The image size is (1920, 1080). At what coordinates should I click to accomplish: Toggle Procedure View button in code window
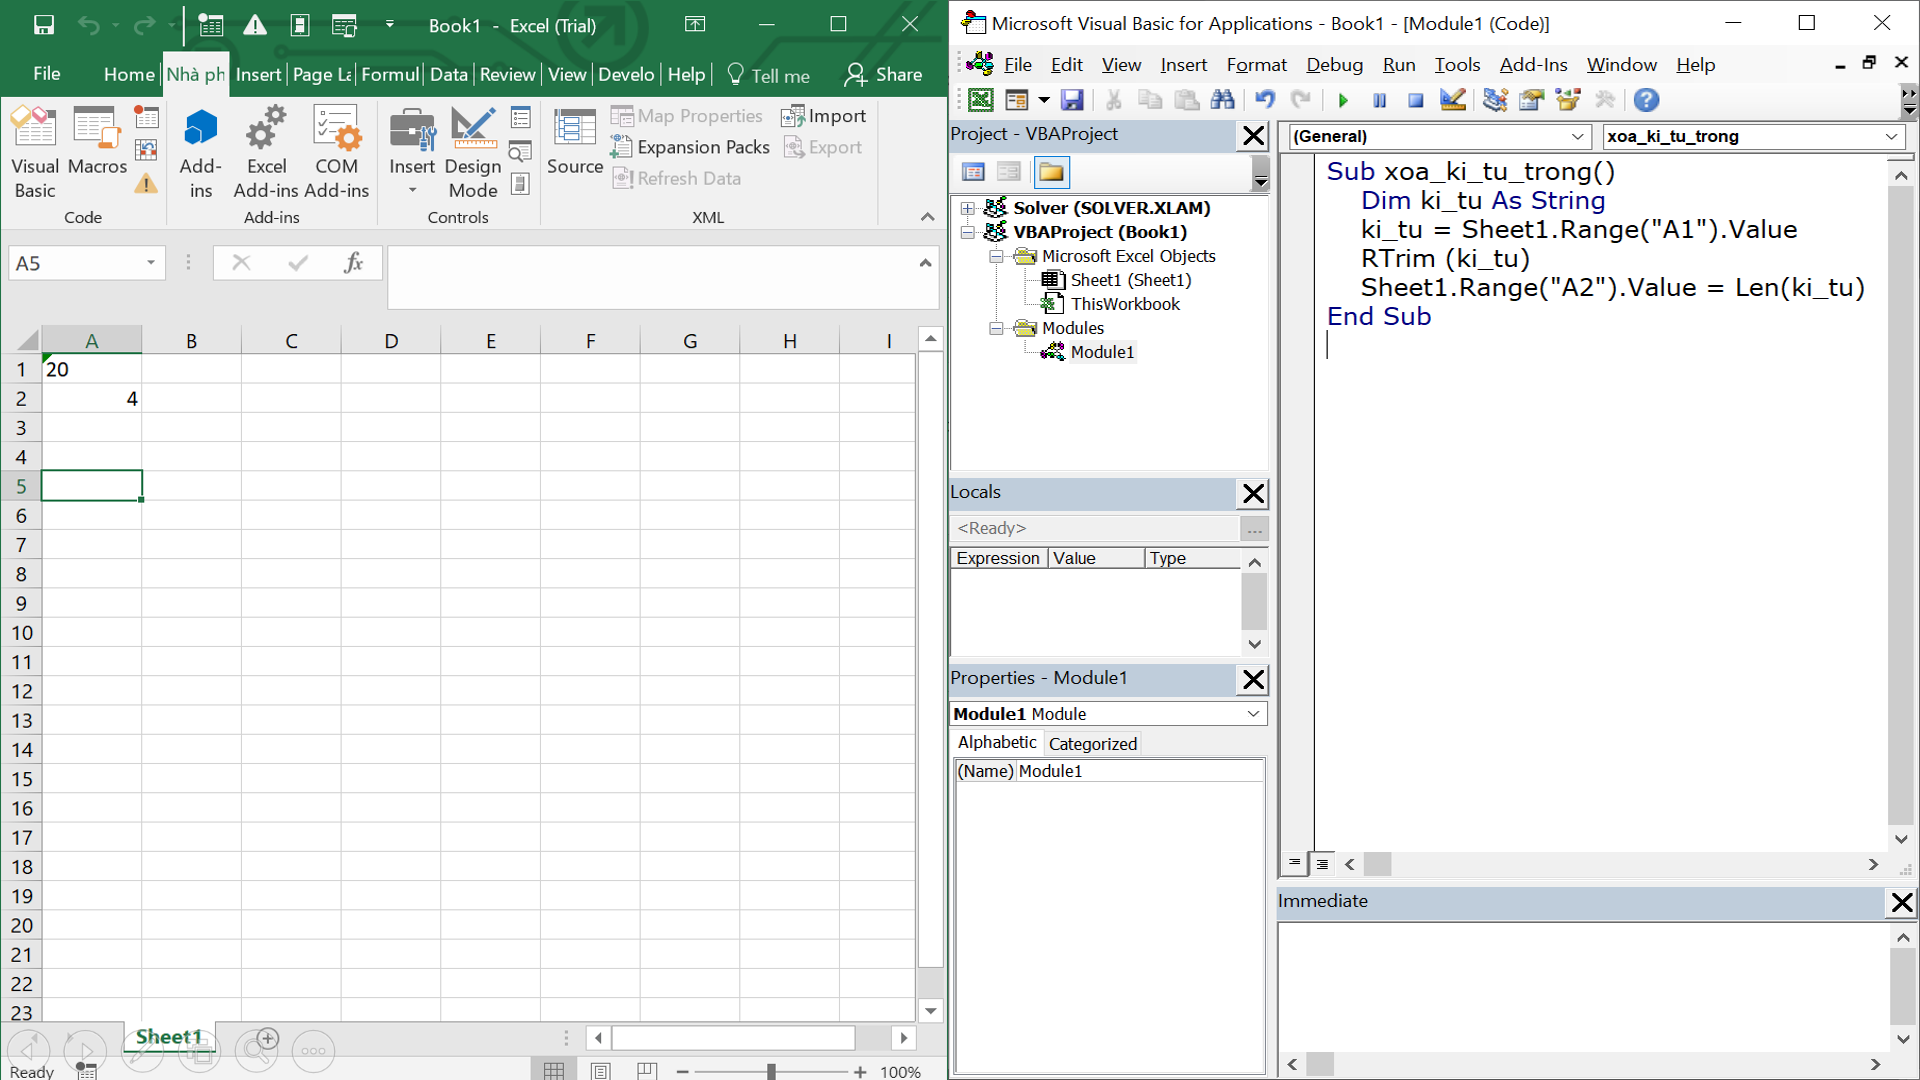point(1294,863)
